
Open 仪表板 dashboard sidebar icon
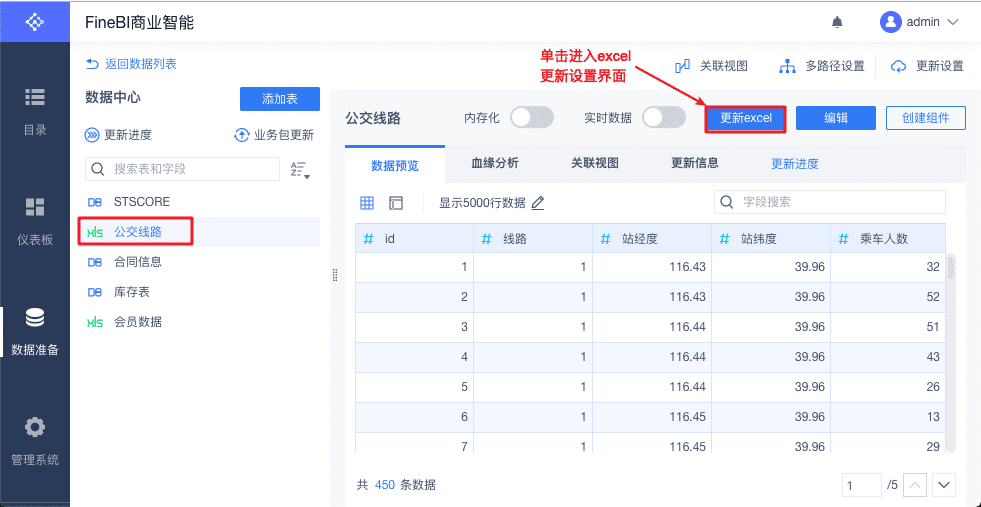click(35, 220)
